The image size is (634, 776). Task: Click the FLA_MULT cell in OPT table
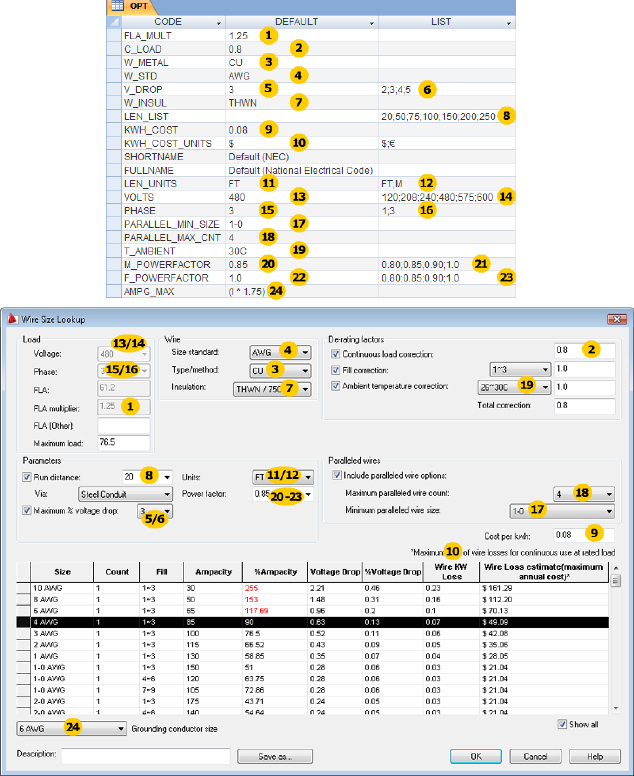coord(174,36)
